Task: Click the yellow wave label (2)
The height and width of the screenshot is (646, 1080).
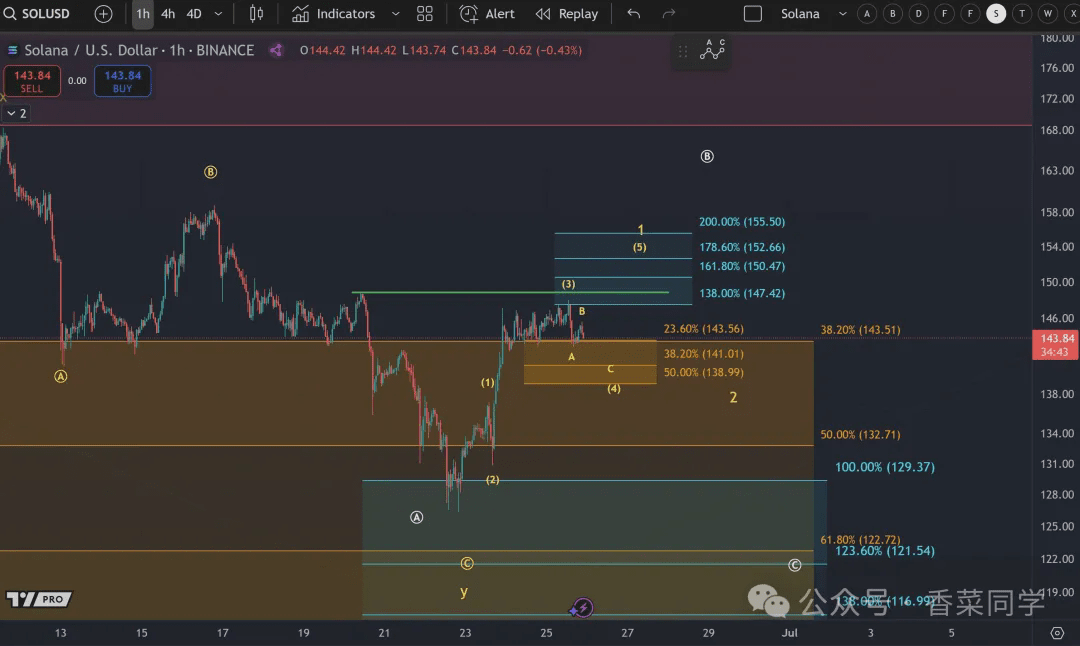Action: click(492, 479)
